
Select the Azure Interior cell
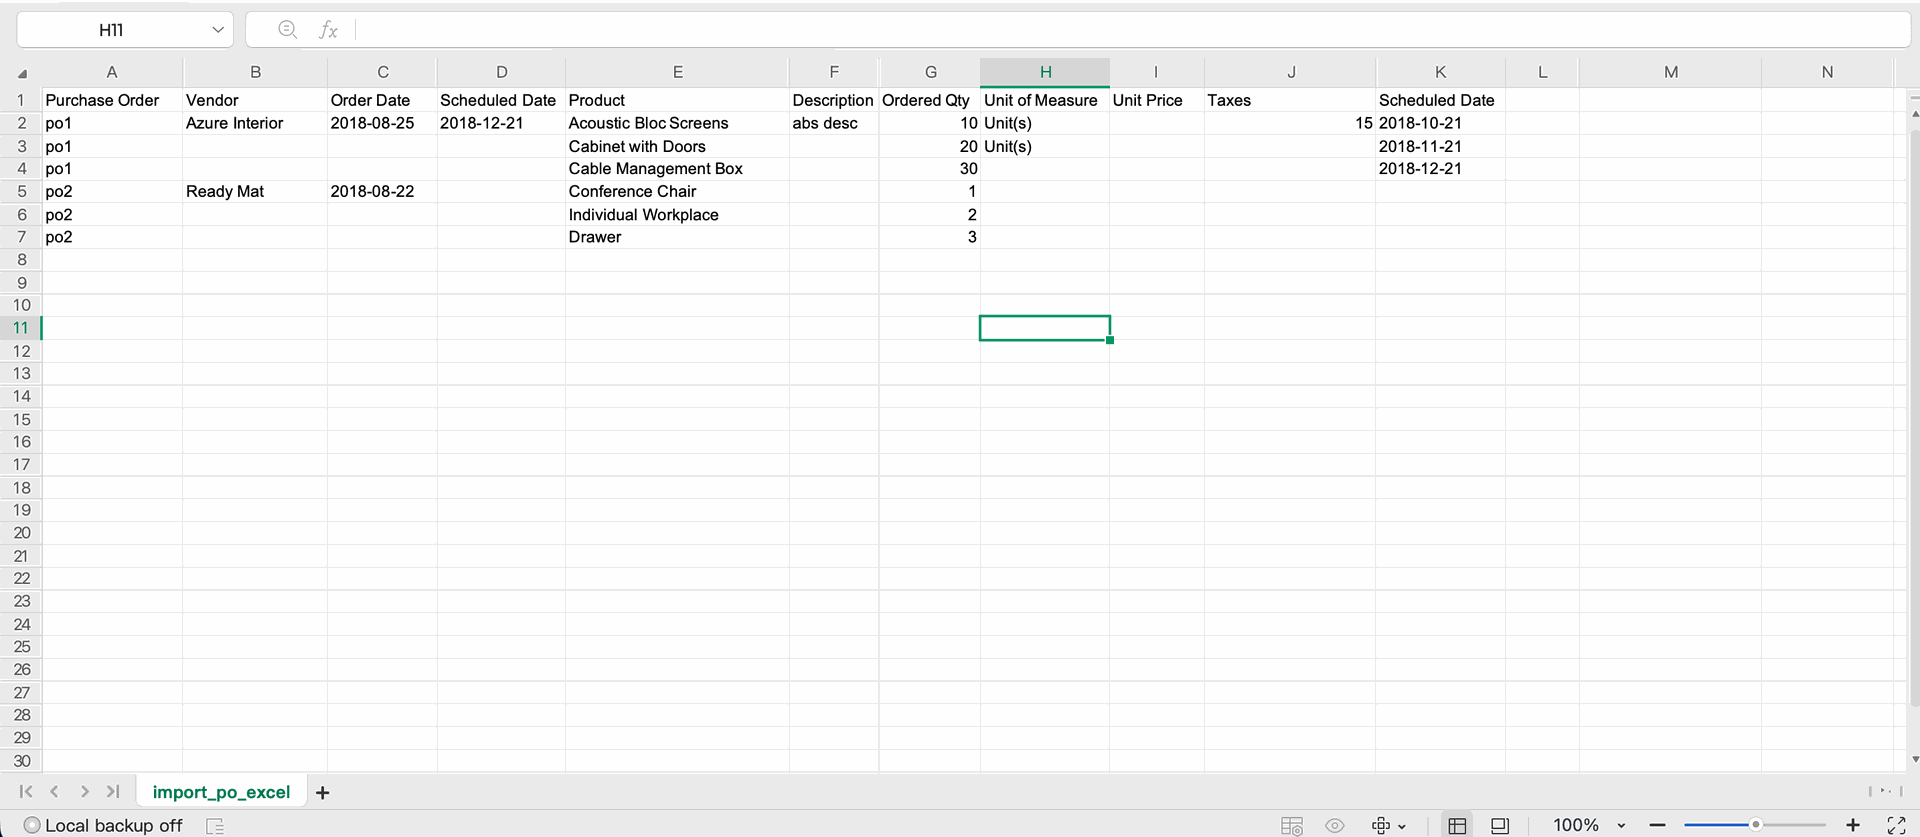255,123
